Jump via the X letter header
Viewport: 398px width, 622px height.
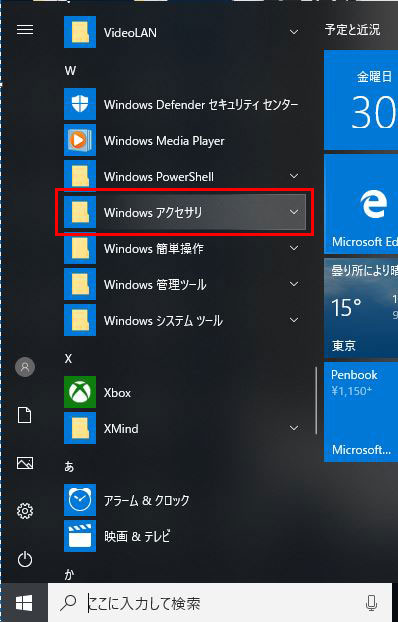pyautogui.click(x=69, y=359)
